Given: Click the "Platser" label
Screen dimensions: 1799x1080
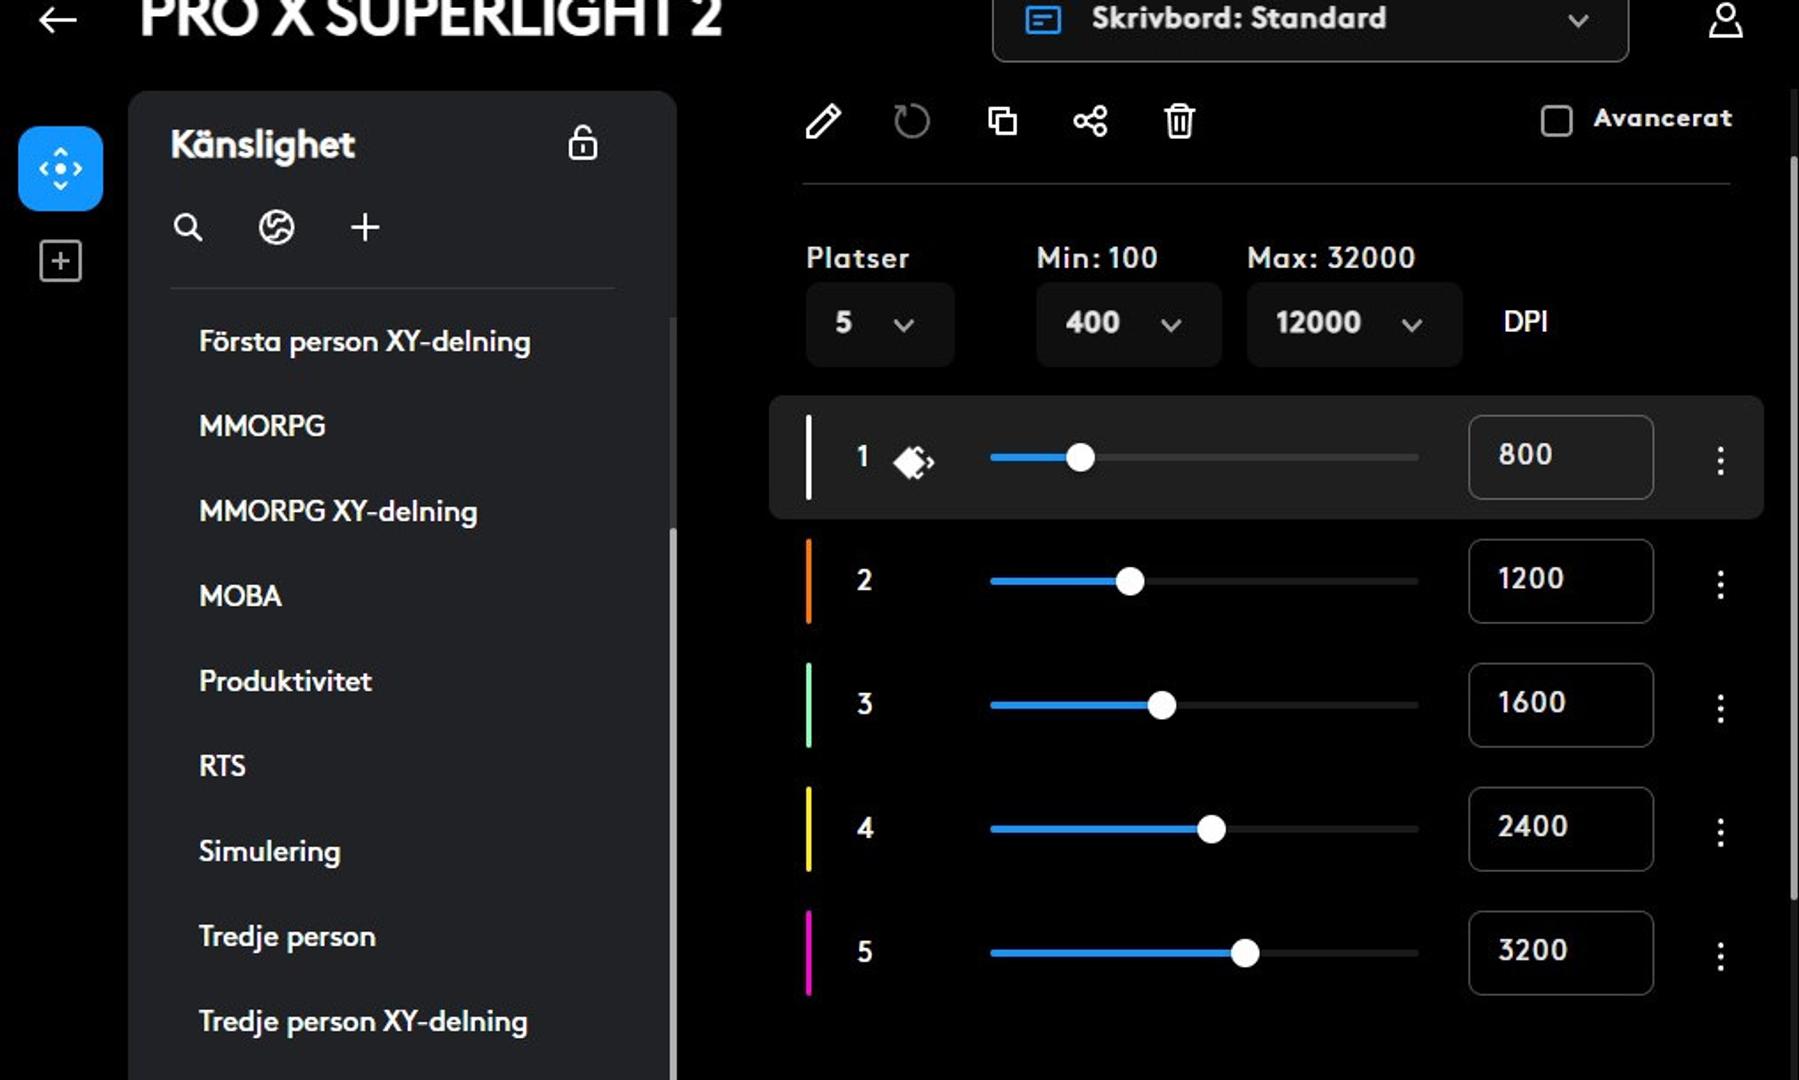Looking at the screenshot, I should pos(858,258).
